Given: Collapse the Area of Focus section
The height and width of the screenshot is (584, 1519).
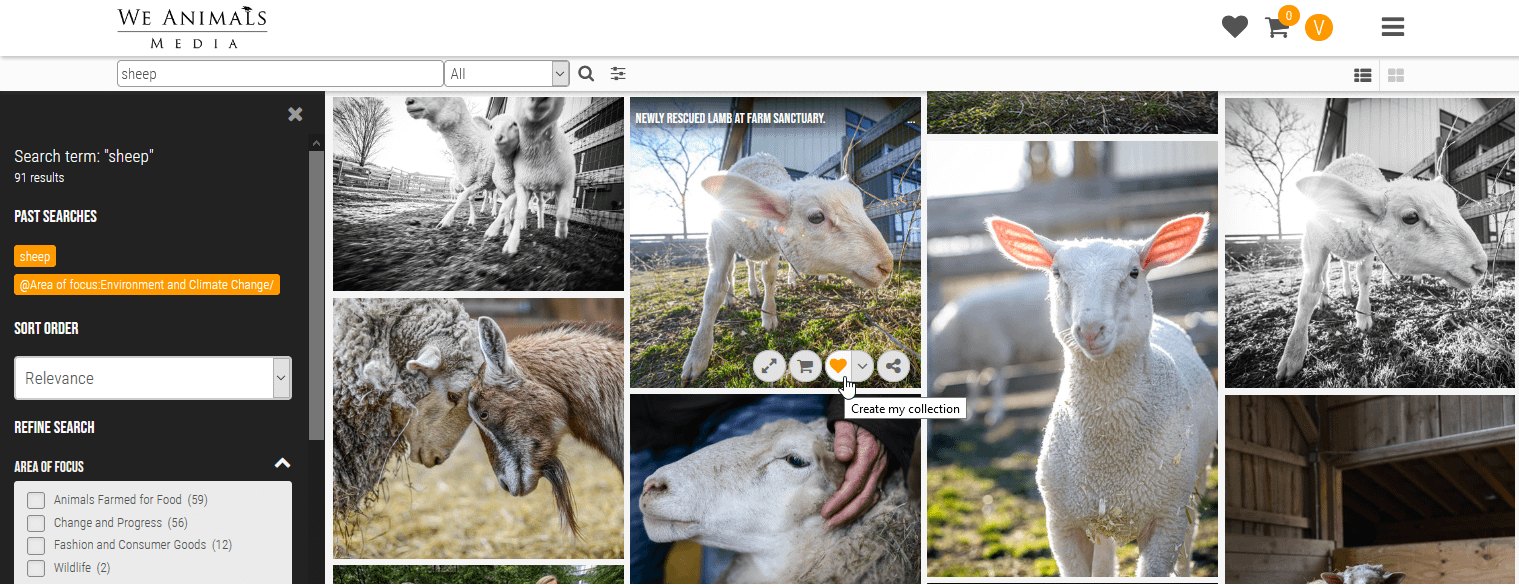Looking at the screenshot, I should click(282, 464).
